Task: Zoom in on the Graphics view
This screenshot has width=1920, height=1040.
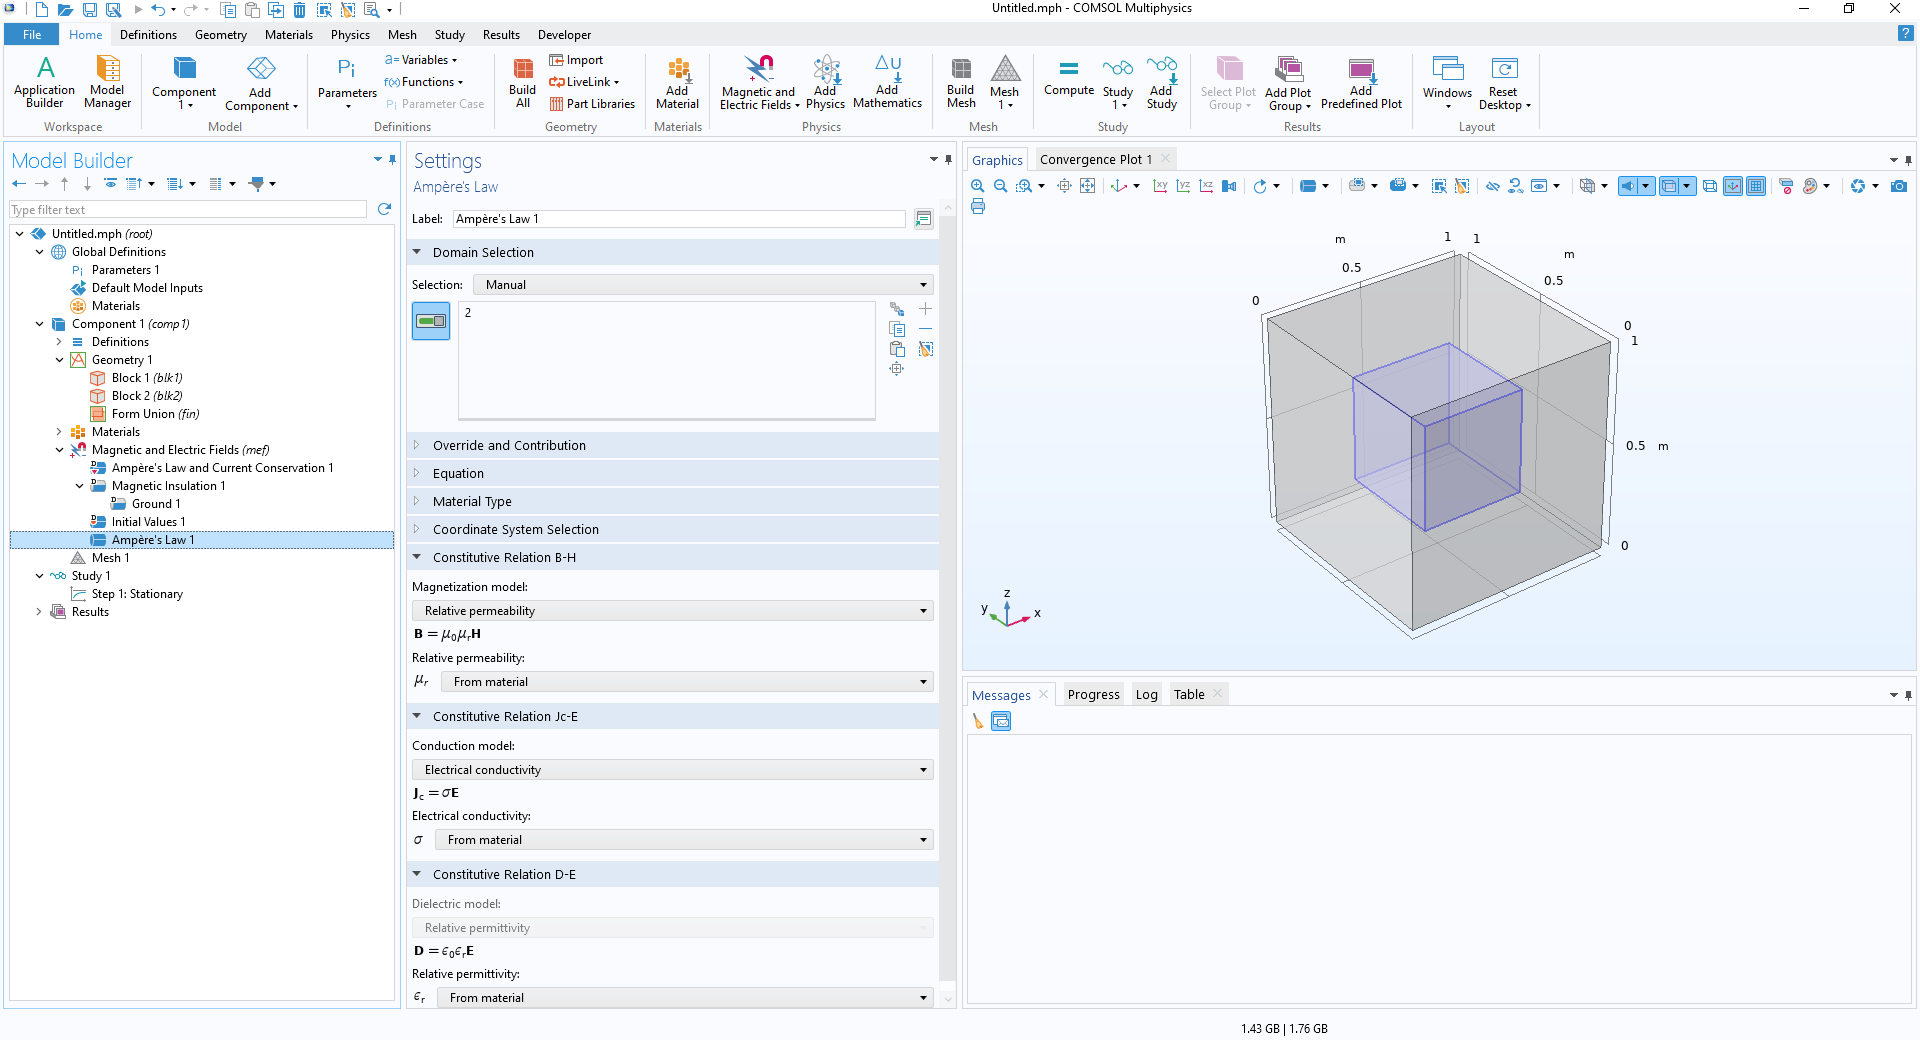Action: (977, 186)
